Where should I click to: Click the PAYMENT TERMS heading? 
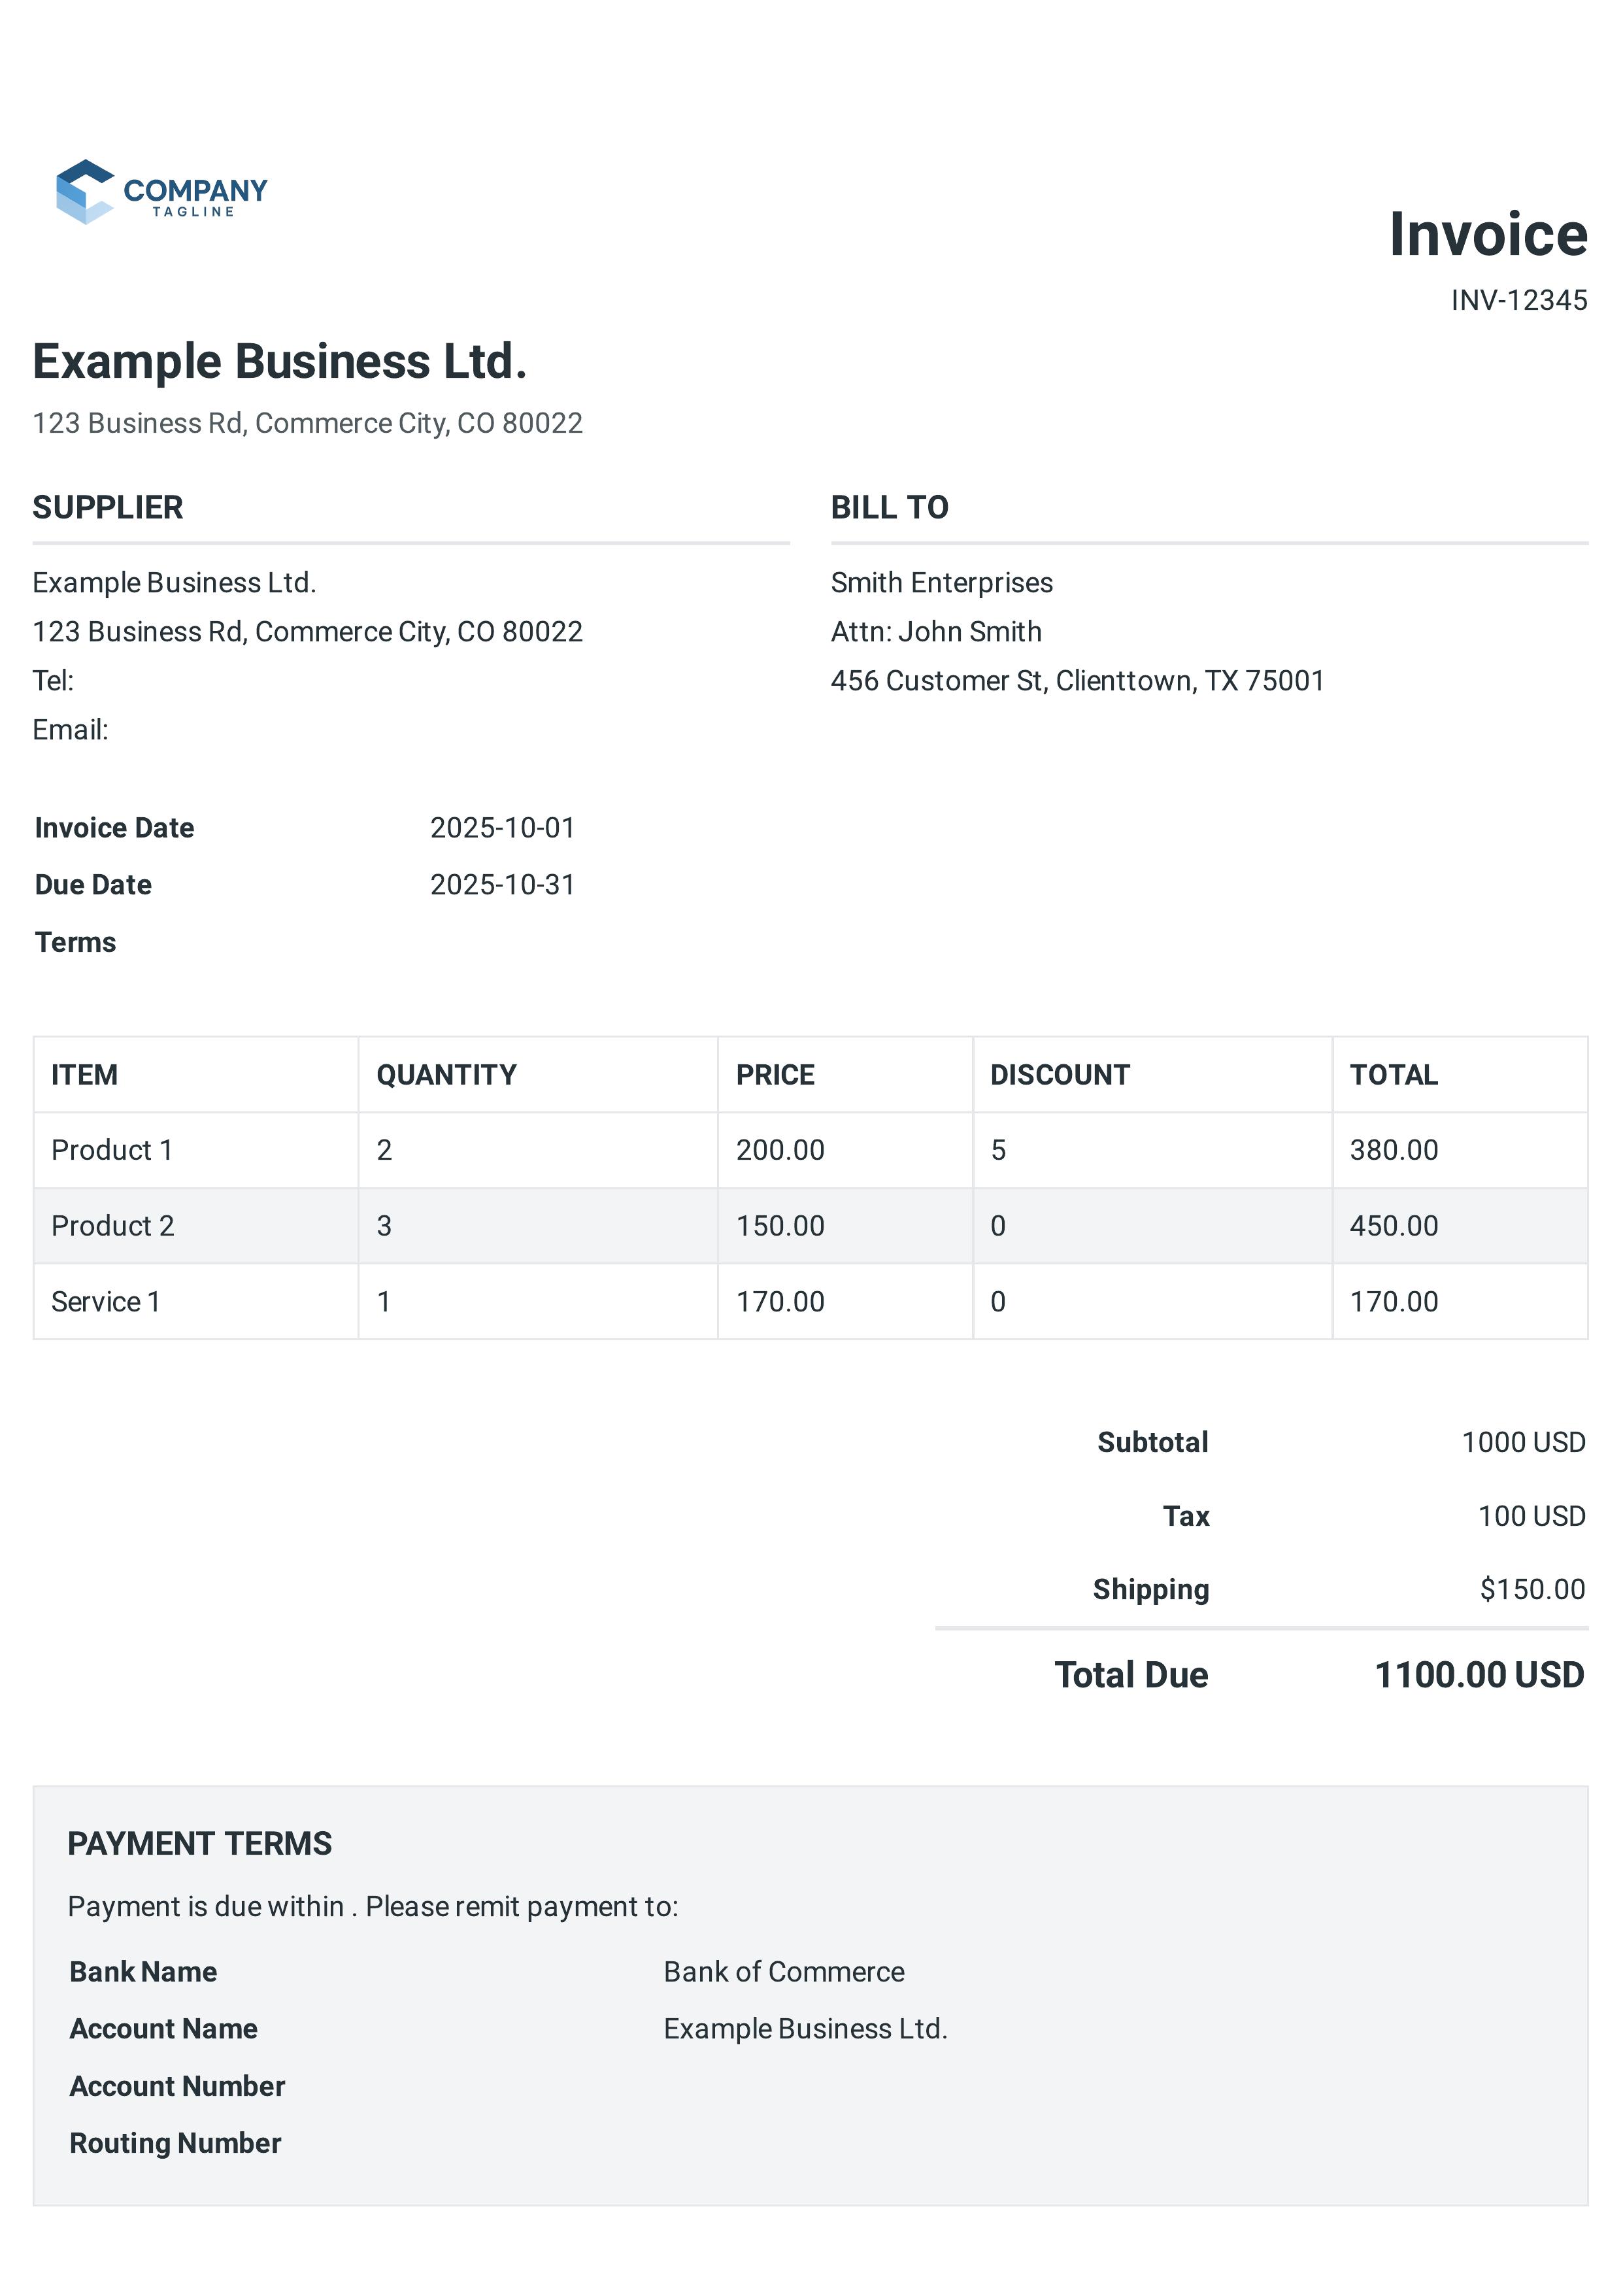(200, 1844)
